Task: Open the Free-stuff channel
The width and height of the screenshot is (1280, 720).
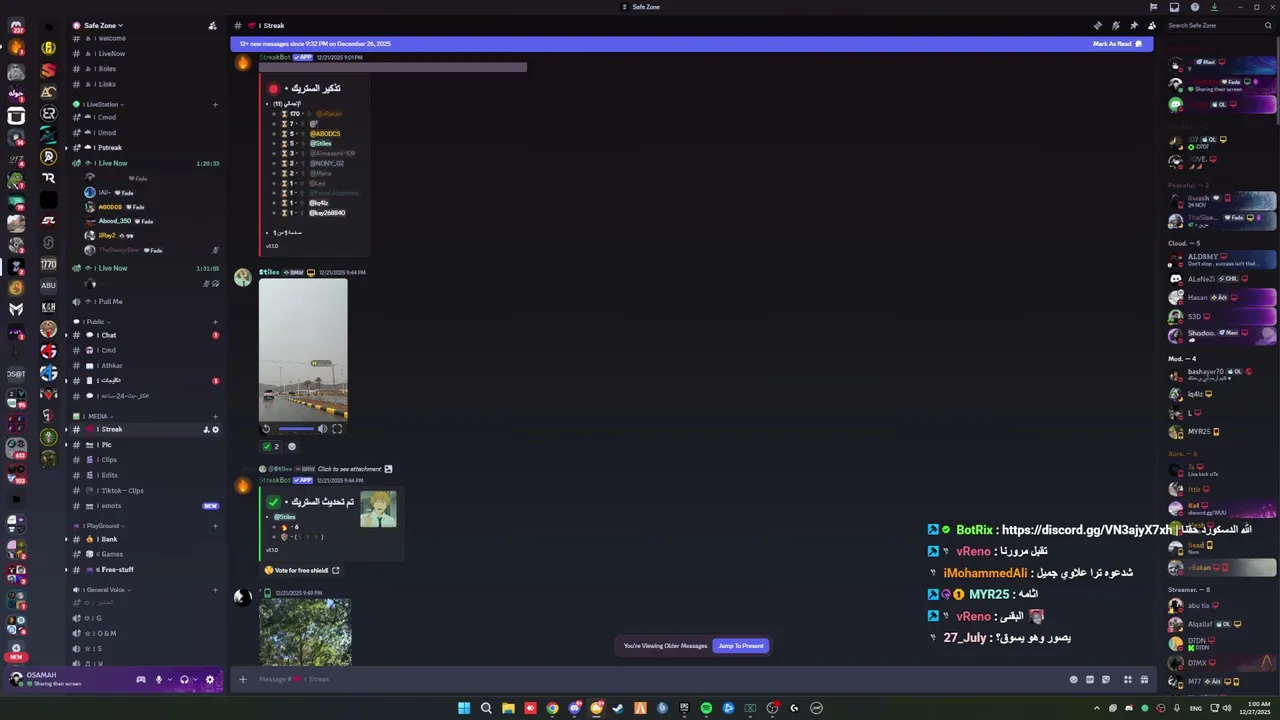Action: click(x=145, y=569)
